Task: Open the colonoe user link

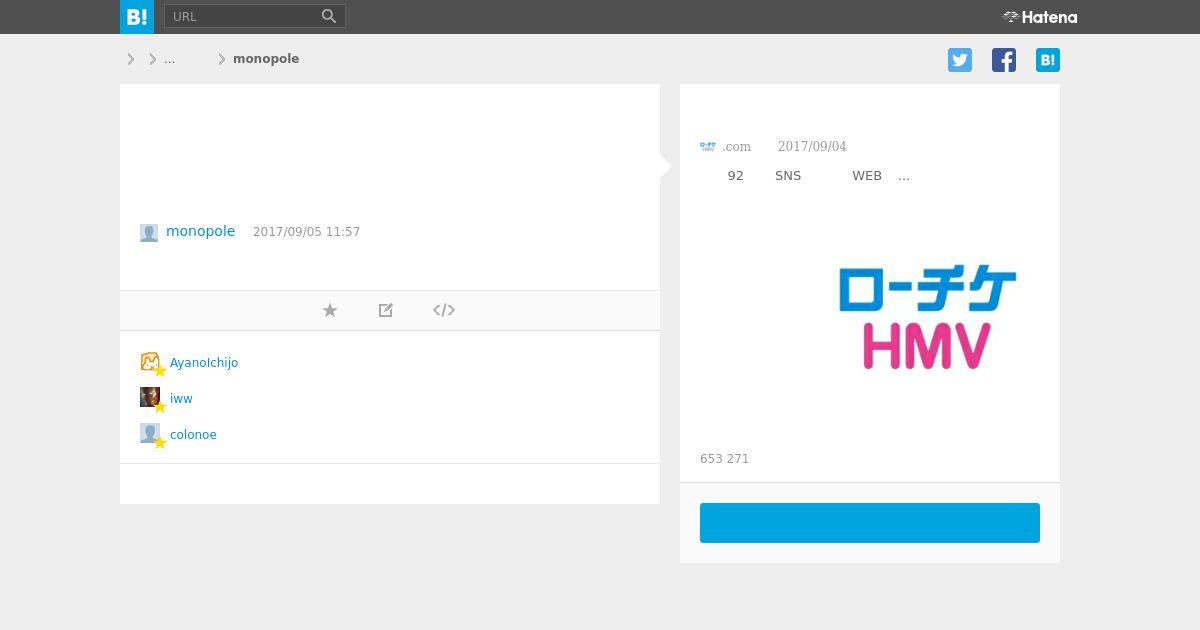Action: 193,435
